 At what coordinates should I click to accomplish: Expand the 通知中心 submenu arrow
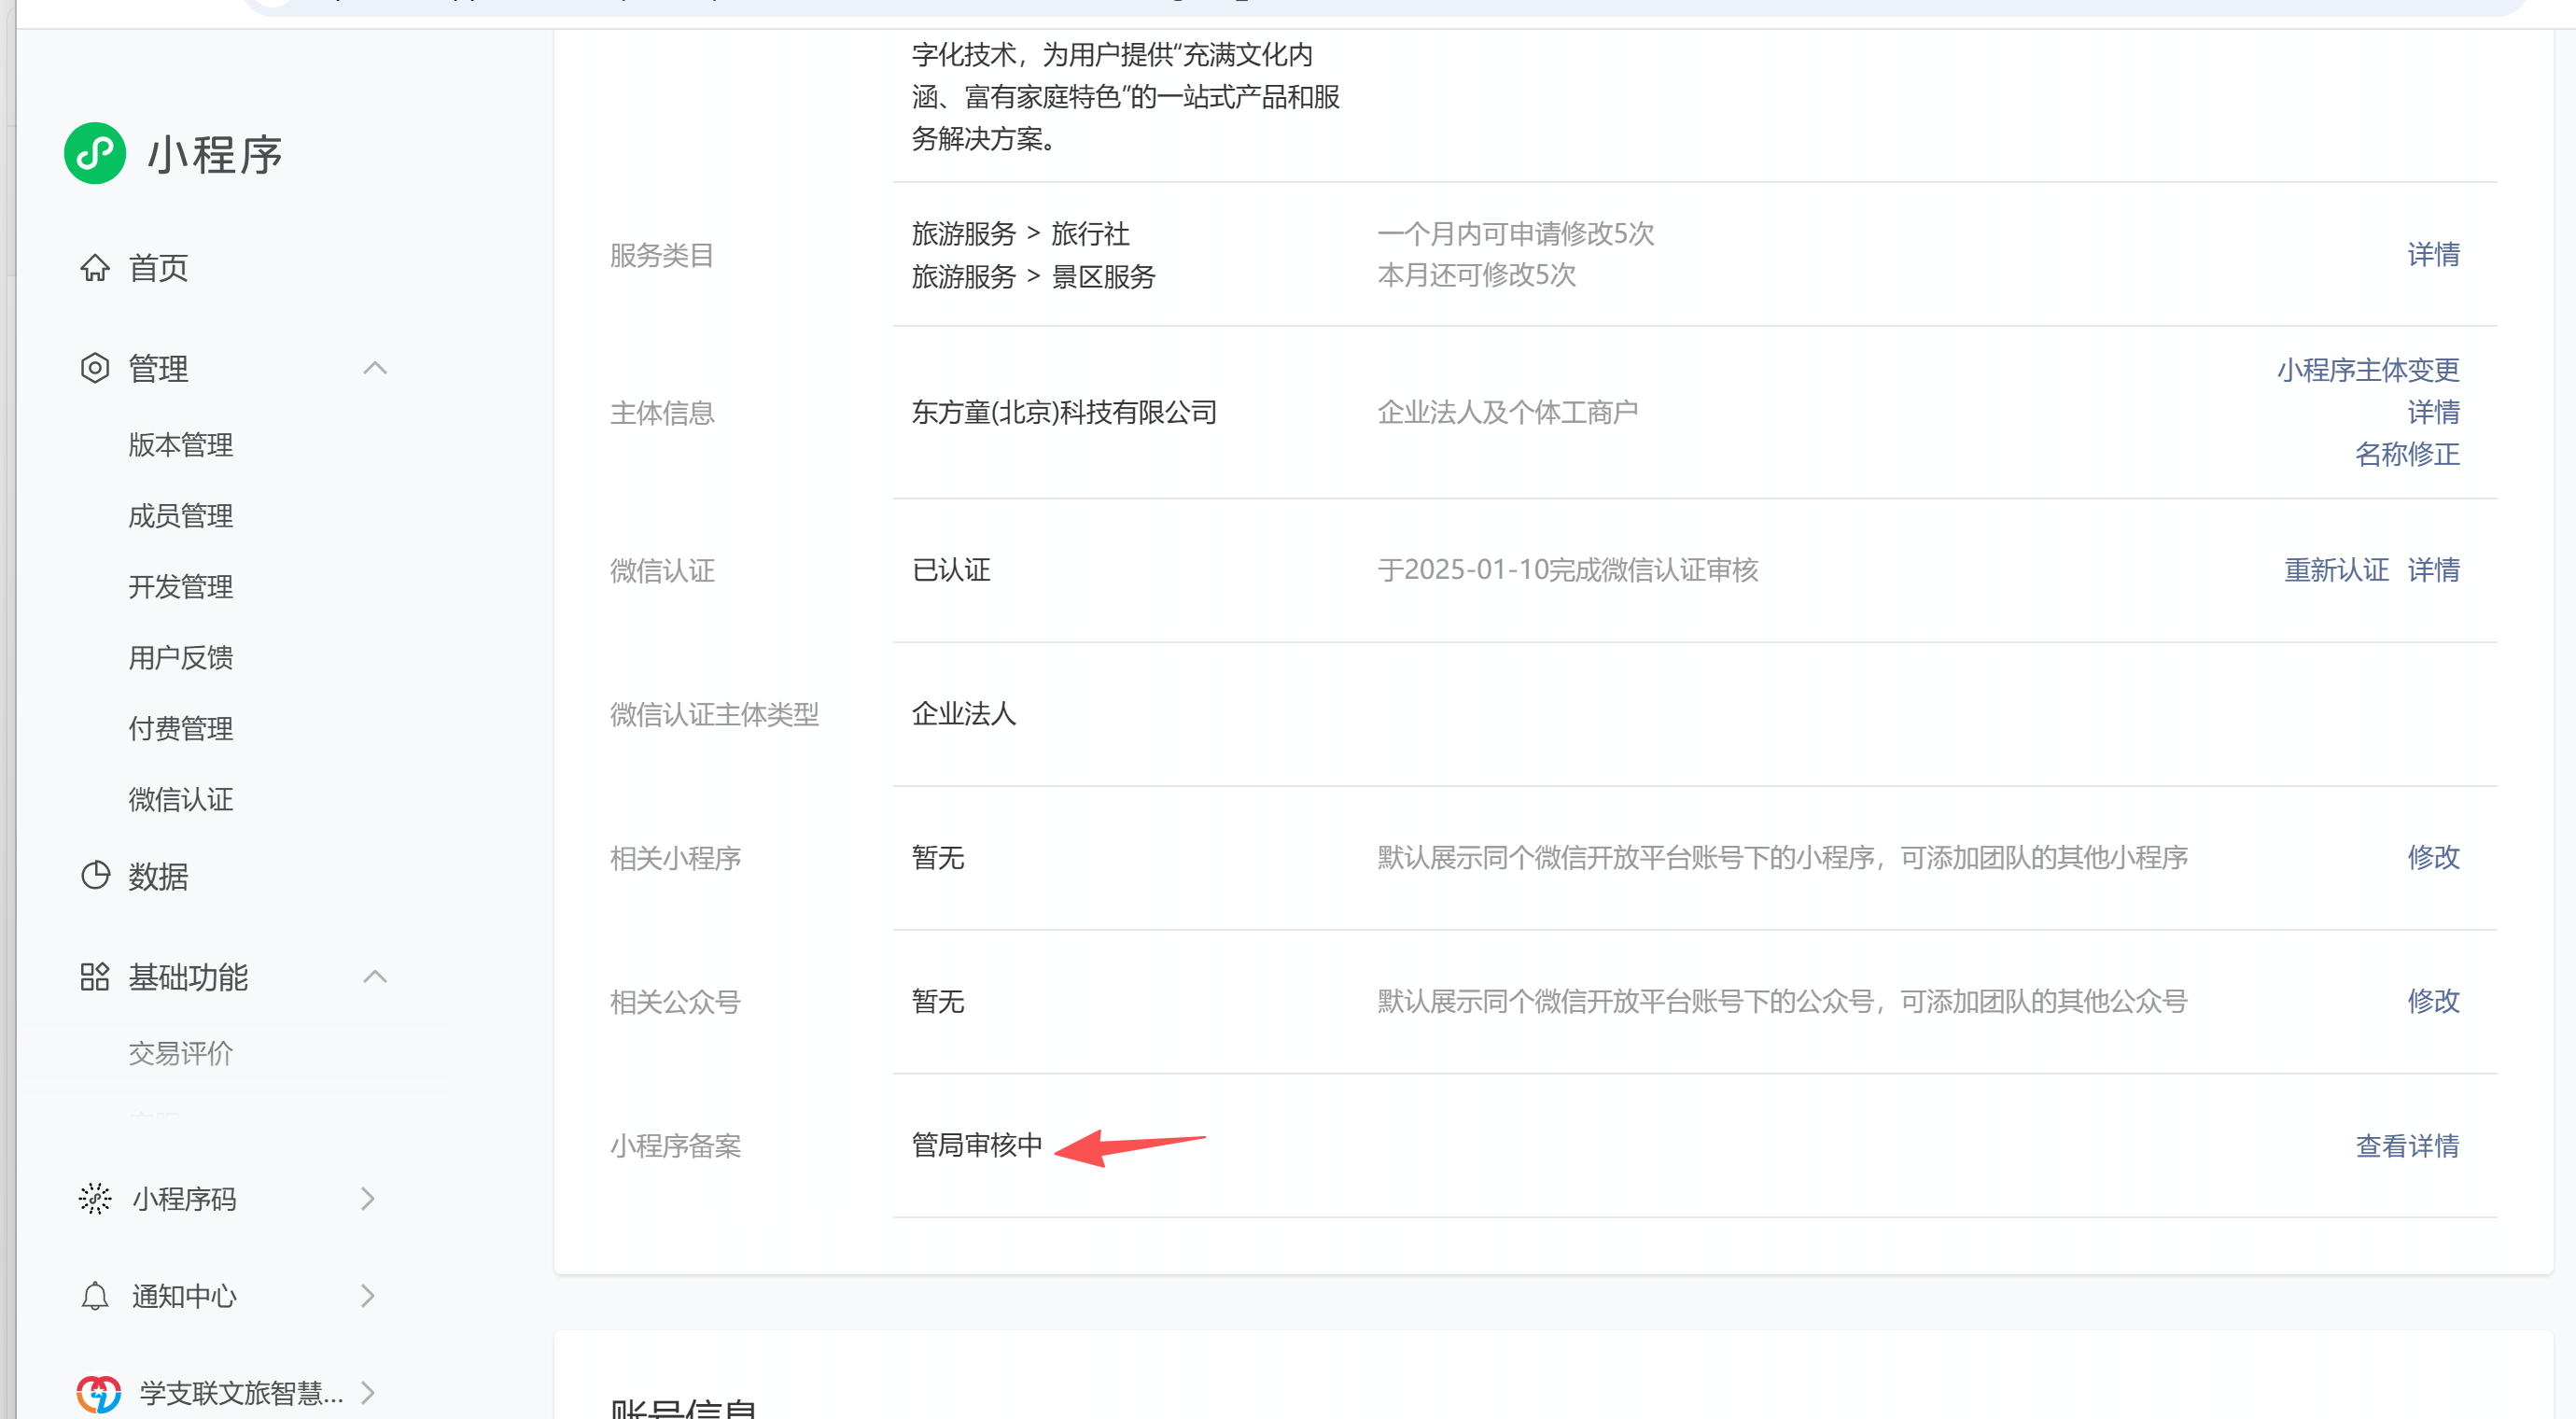368,1295
